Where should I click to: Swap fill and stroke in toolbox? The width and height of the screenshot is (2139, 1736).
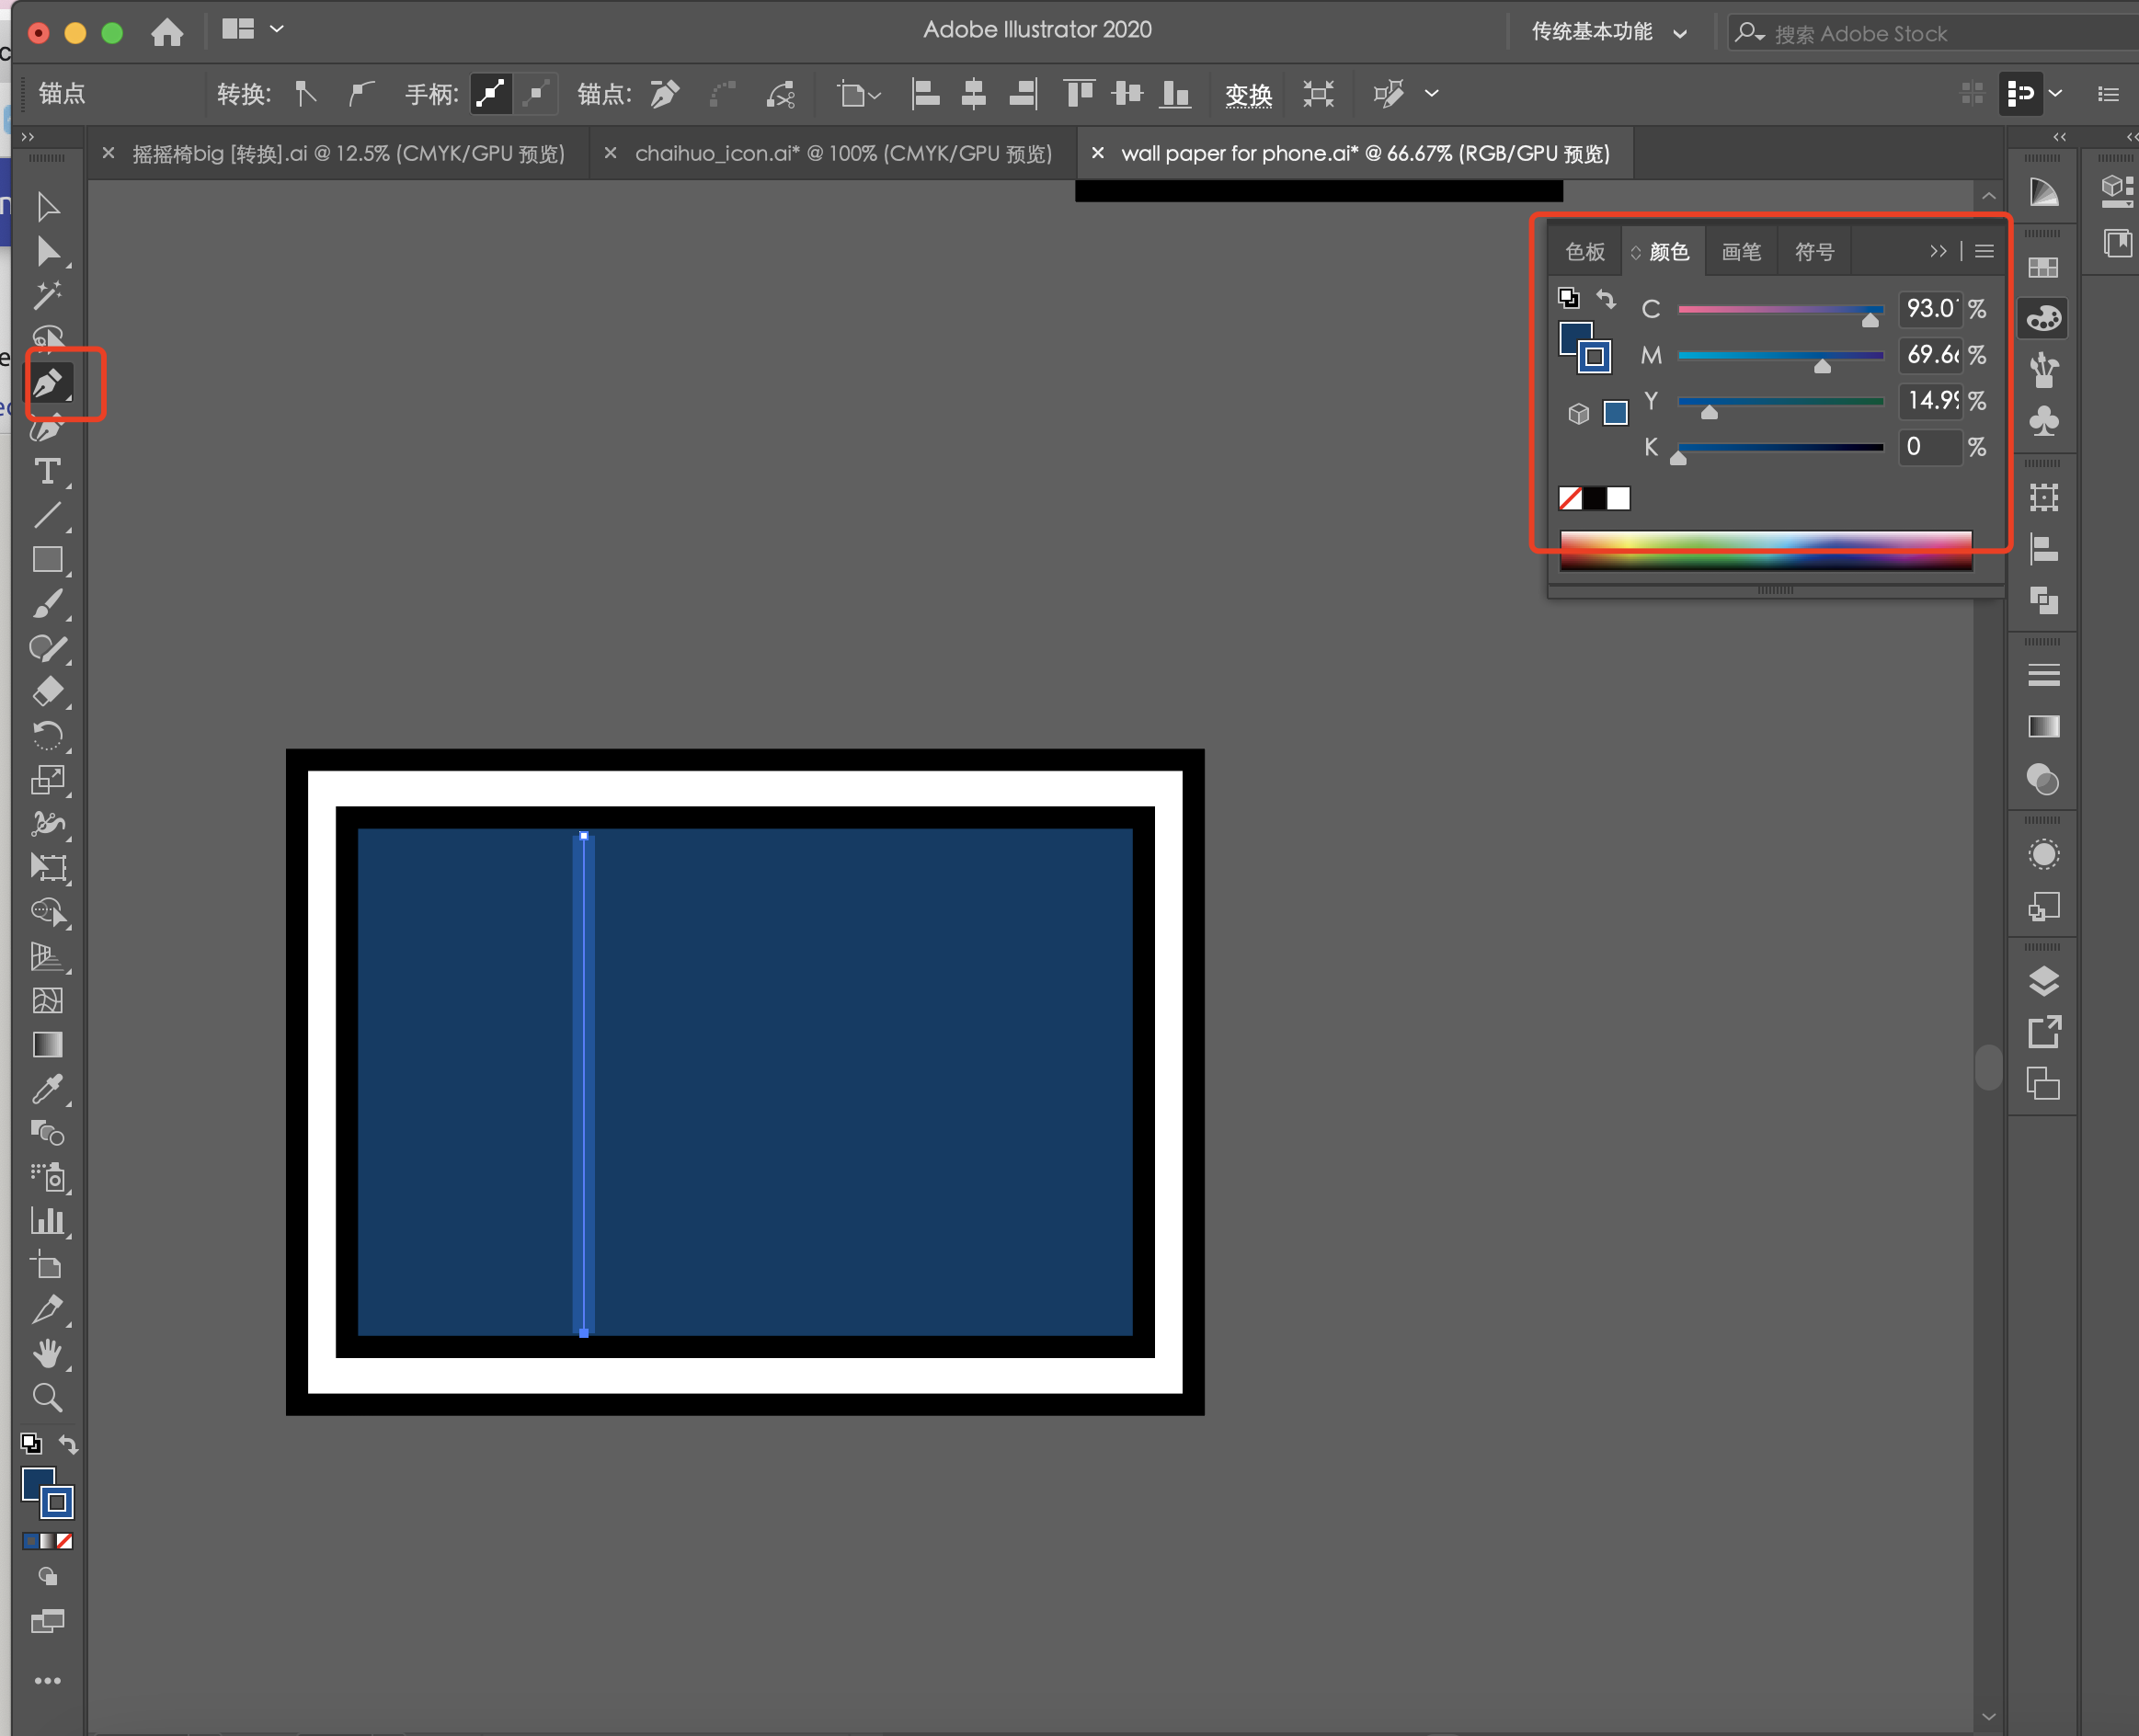pos(68,1444)
